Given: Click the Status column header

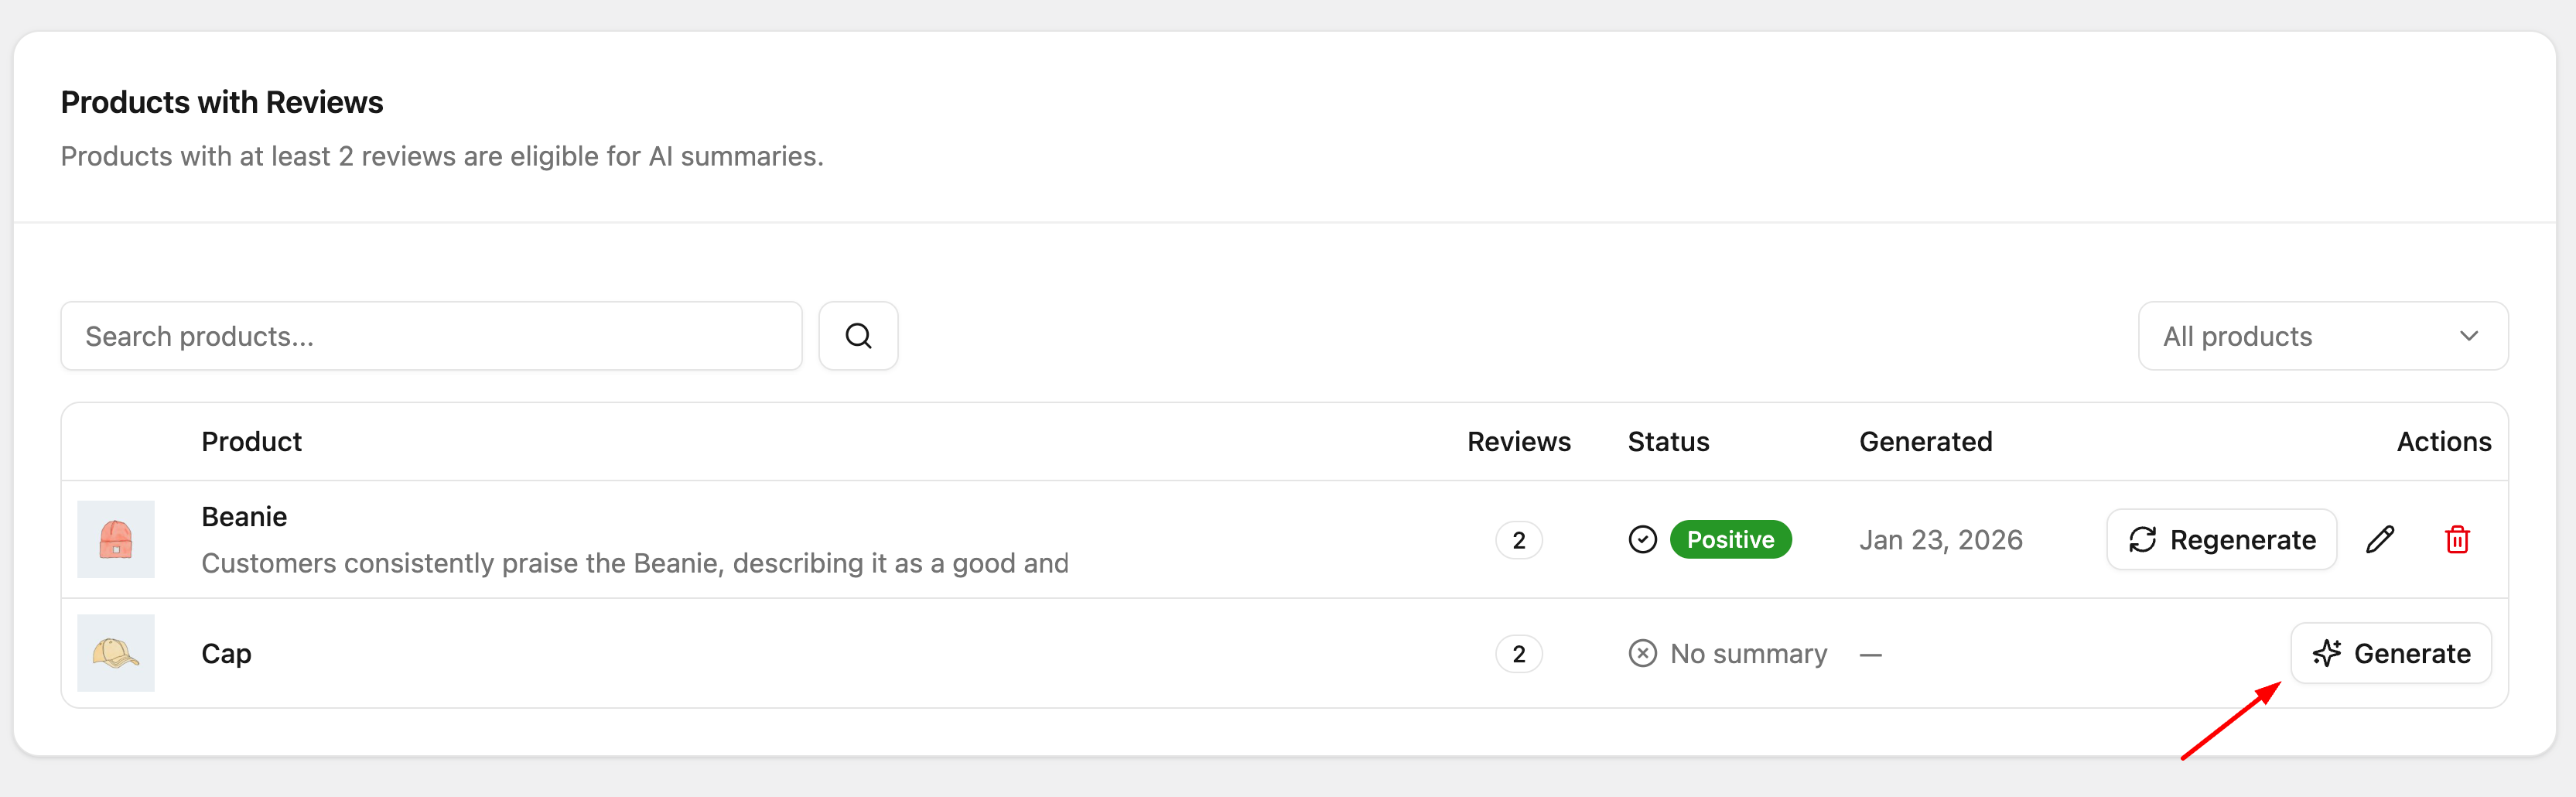Looking at the screenshot, I should [x=1668, y=442].
